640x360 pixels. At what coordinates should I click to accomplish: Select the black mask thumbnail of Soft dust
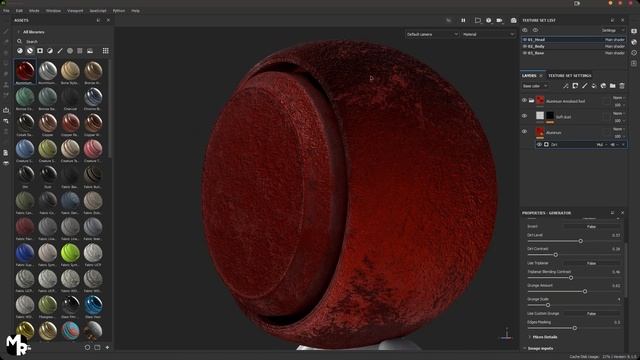(x=550, y=116)
